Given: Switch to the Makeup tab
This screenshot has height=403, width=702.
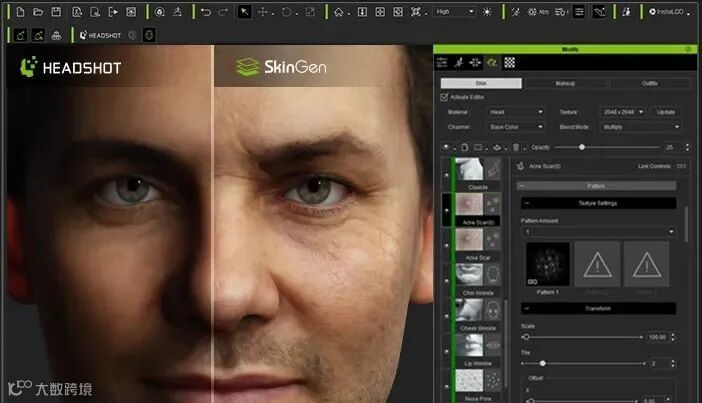Looking at the screenshot, I should pos(565,83).
